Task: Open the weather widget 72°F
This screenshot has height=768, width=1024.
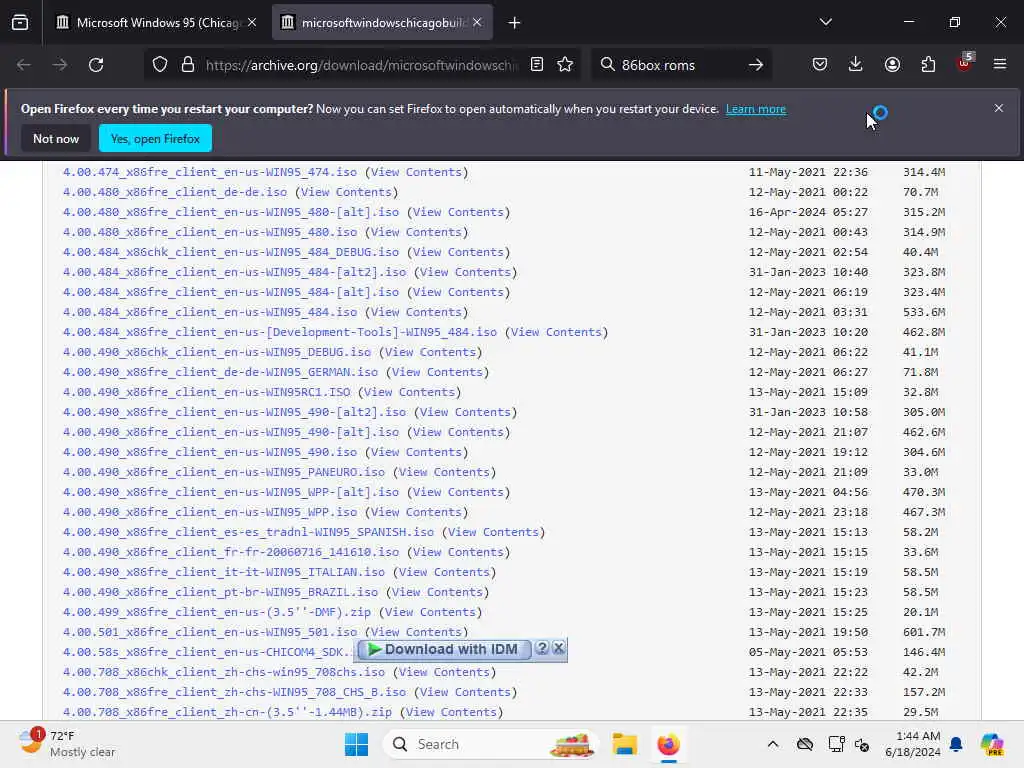Action: (66, 744)
